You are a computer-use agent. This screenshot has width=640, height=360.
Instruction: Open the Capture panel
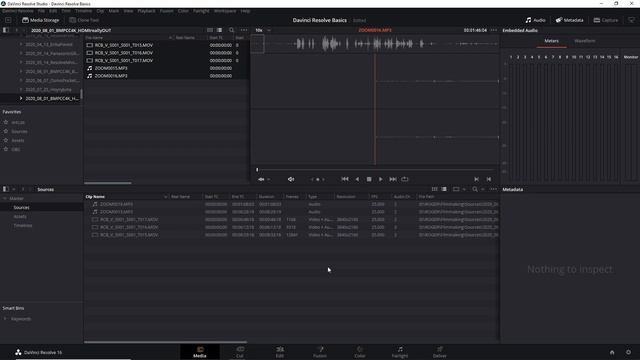click(606, 20)
